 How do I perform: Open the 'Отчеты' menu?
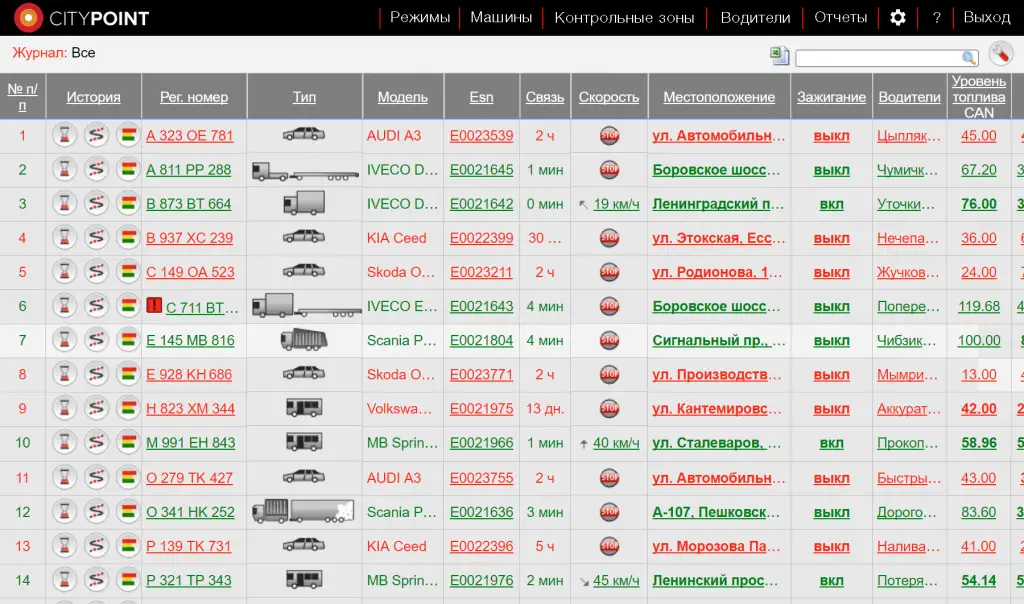coord(840,18)
